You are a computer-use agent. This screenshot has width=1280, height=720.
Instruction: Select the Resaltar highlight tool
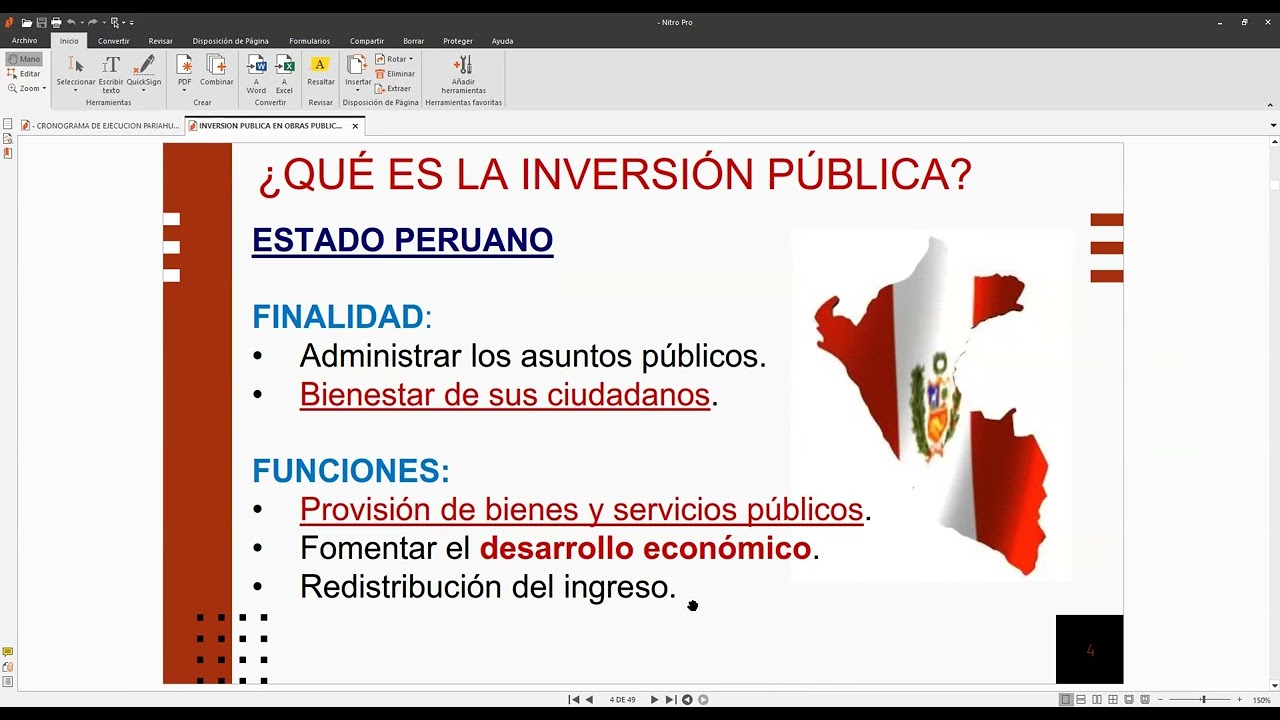pyautogui.click(x=321, y=70)
